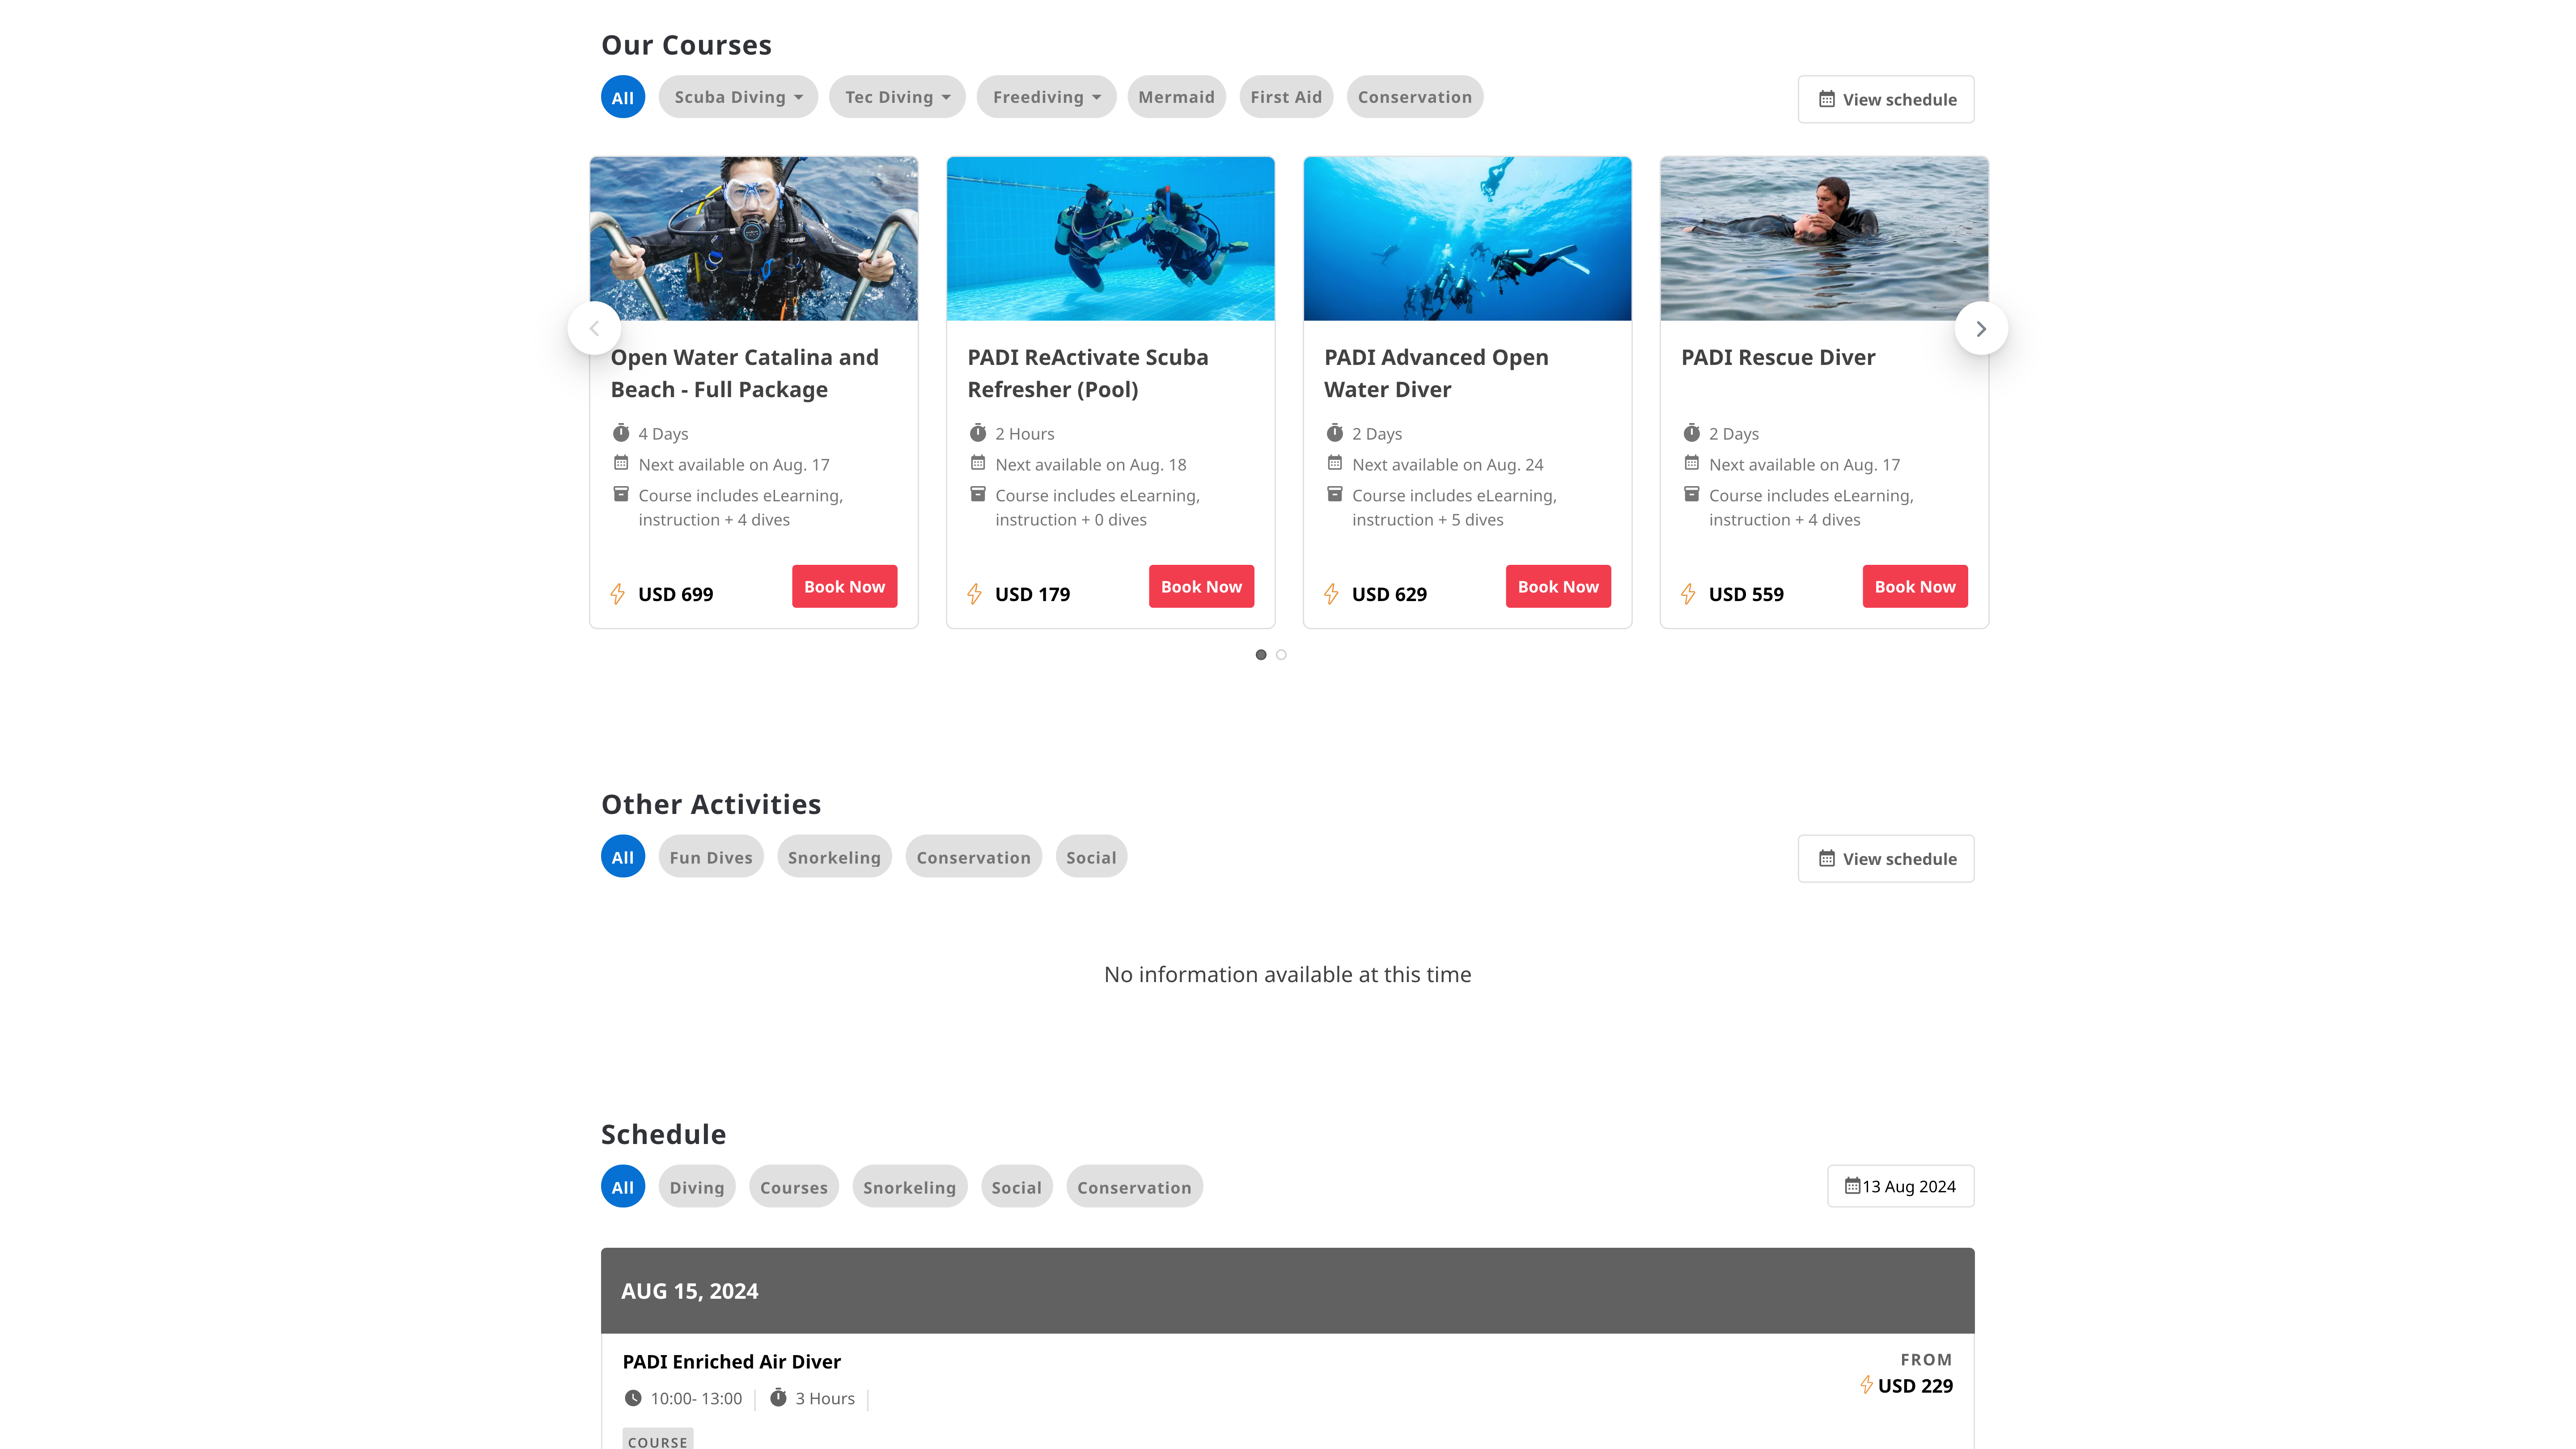Open View schedule under Other Activities
2576x1449 pixels.
coord(1885,859)
